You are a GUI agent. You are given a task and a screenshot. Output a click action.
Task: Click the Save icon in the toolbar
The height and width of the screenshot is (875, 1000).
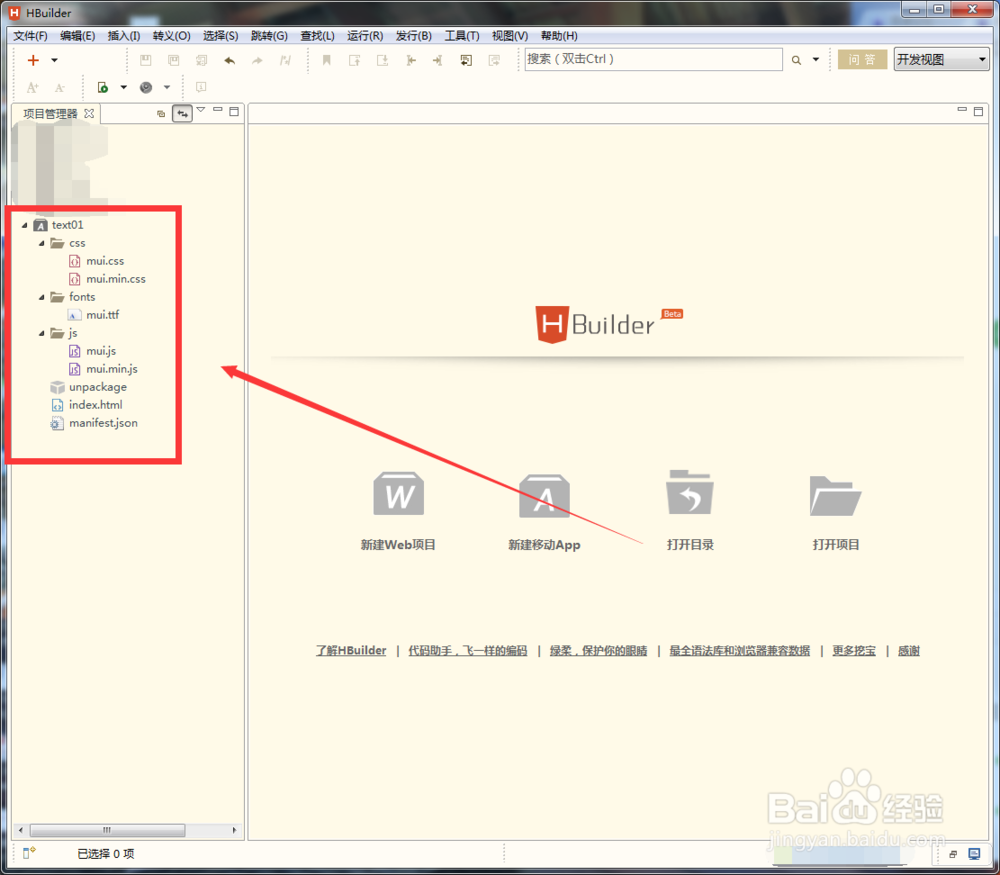145,60
